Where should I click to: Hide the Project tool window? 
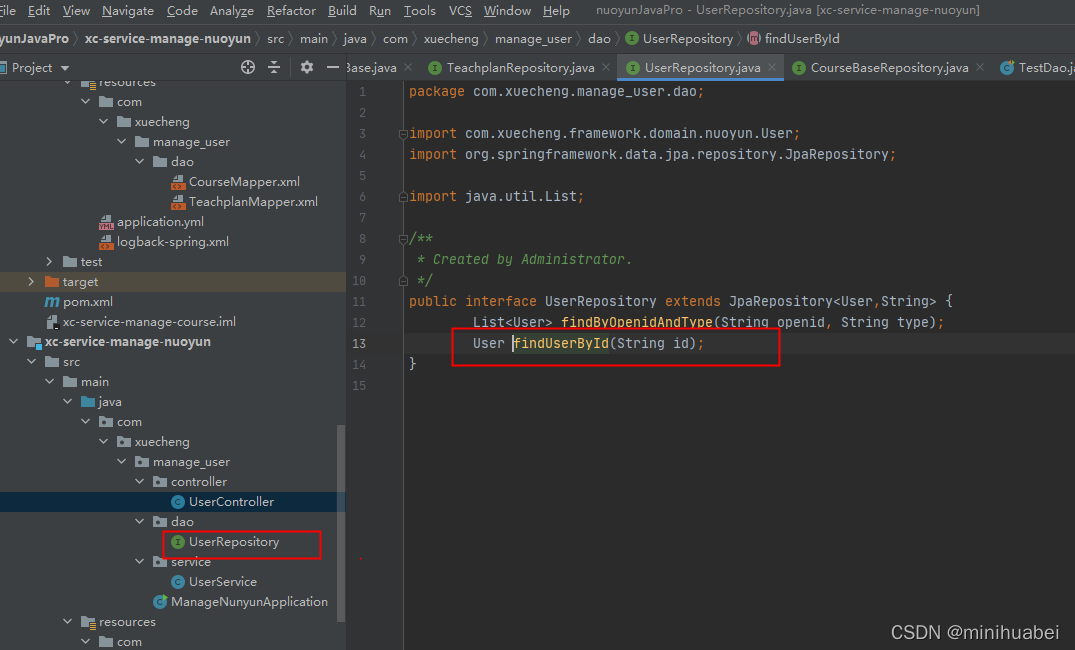point(333,67)
